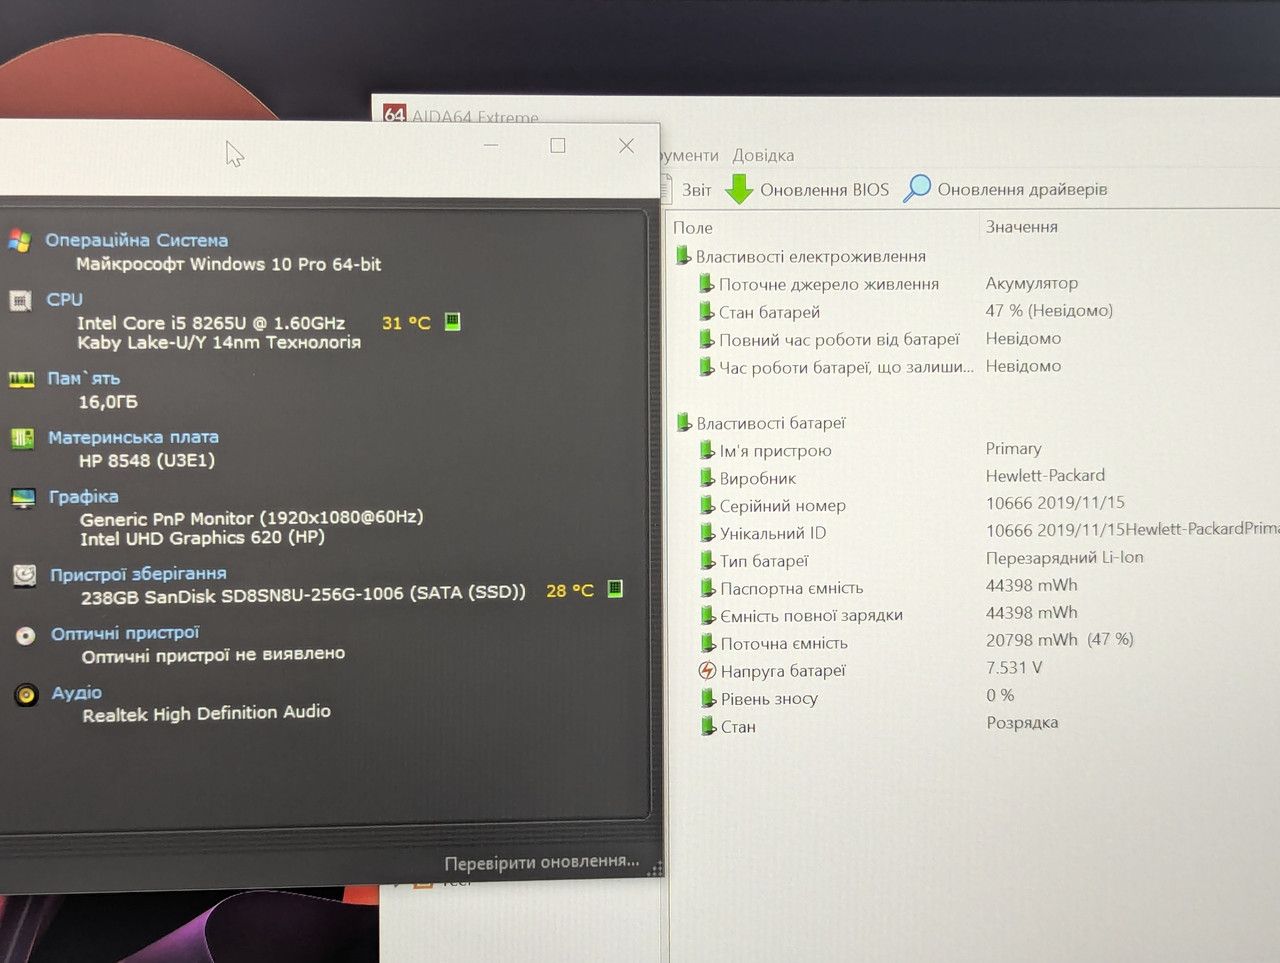Image resolution: width=1280 pixels, height=963 pixels.
Task: Click the Realtek High Definition Audio text
Action: tap(206, 713)
